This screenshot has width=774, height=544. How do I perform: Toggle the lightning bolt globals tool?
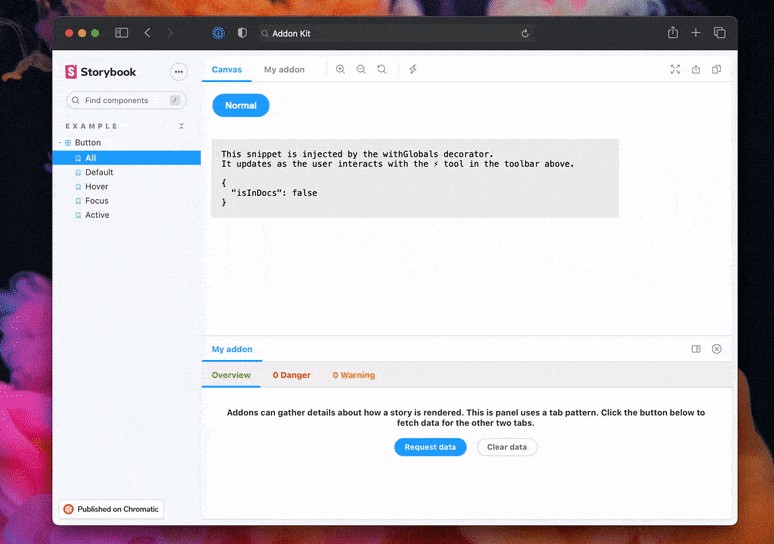click(413, 70)
